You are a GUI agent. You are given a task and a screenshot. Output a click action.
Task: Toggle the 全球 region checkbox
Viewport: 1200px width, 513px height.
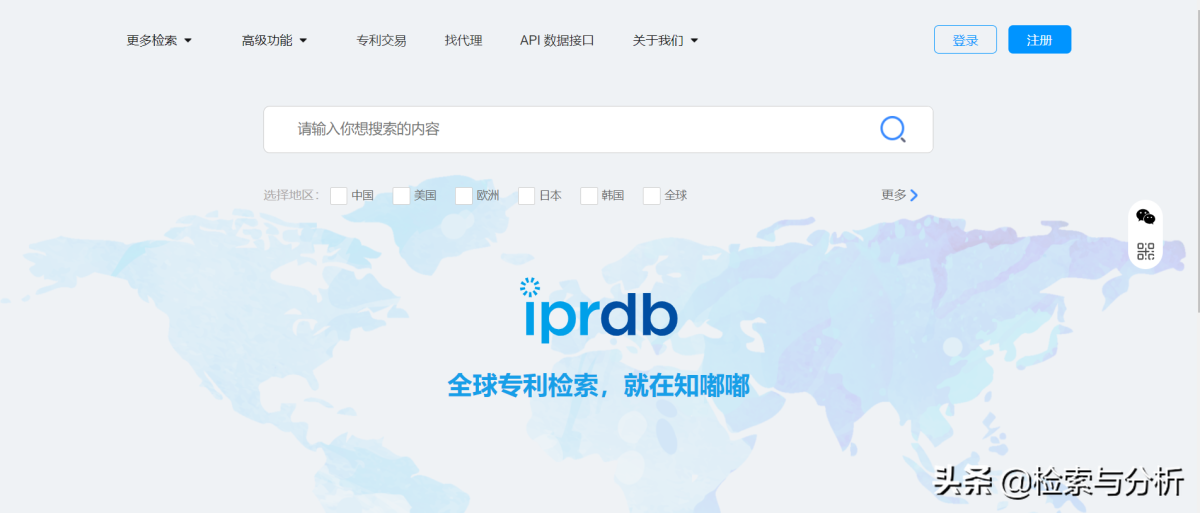coord(652,195)
